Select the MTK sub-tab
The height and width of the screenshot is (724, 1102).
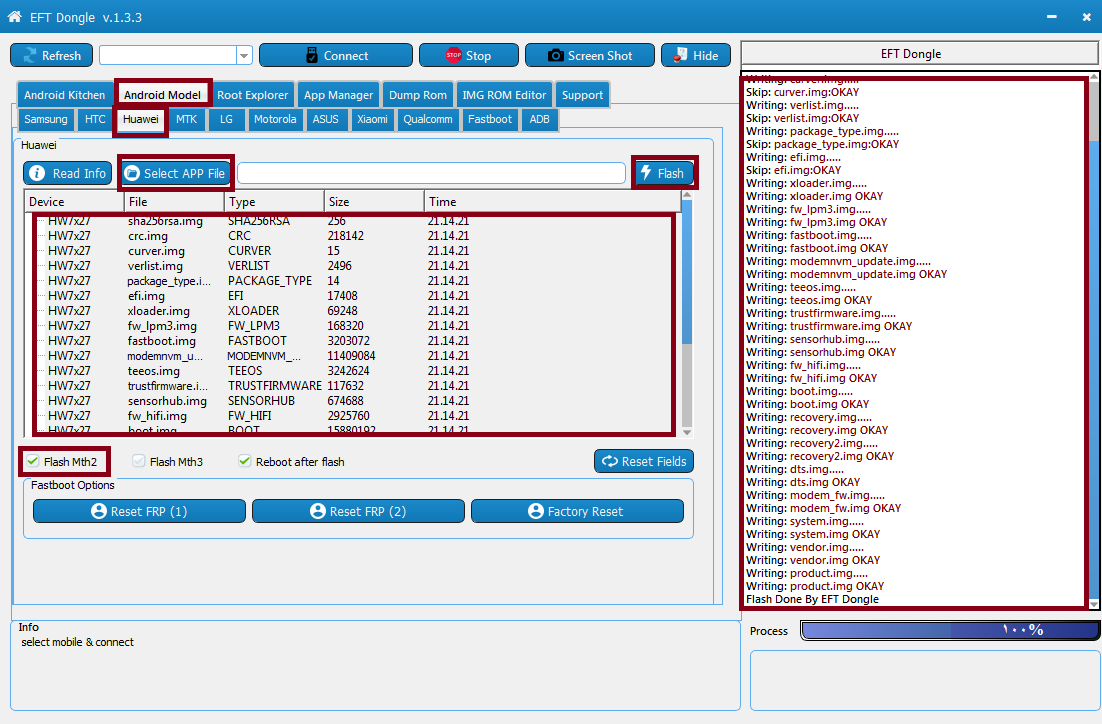[x=186, y=119]
